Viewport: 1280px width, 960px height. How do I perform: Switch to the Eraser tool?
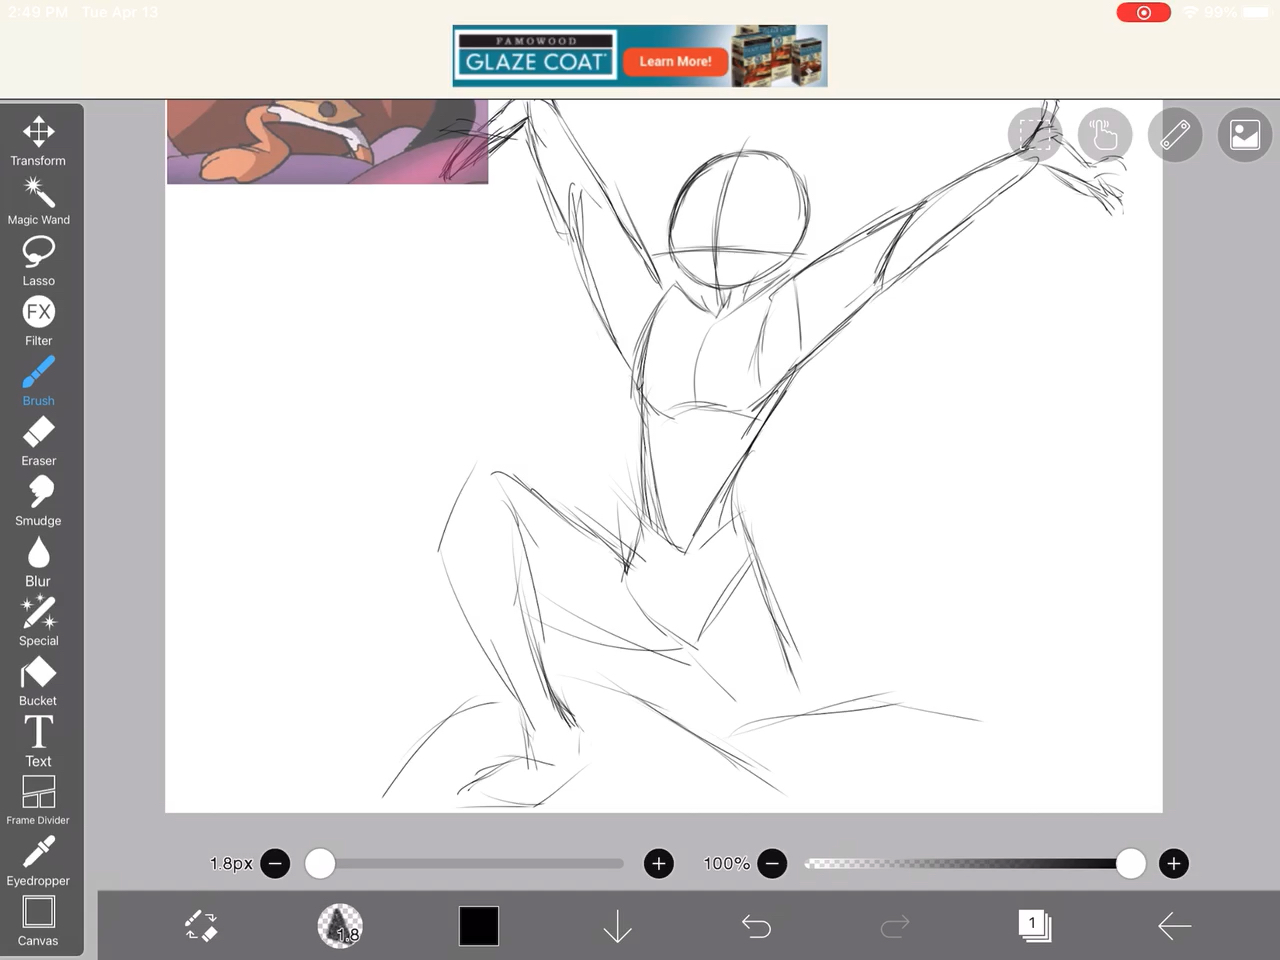click(x=38, y=441)
